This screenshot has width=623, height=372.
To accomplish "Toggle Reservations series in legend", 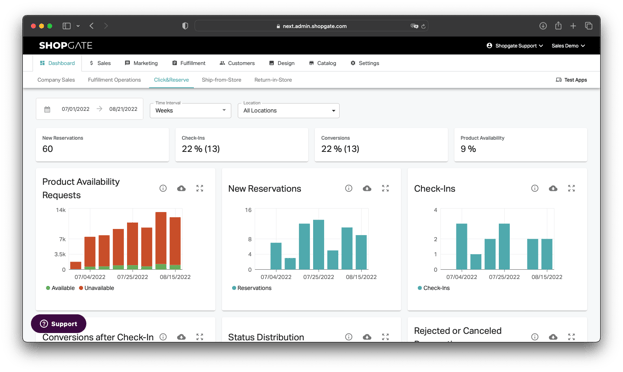I will click(252, 288).
